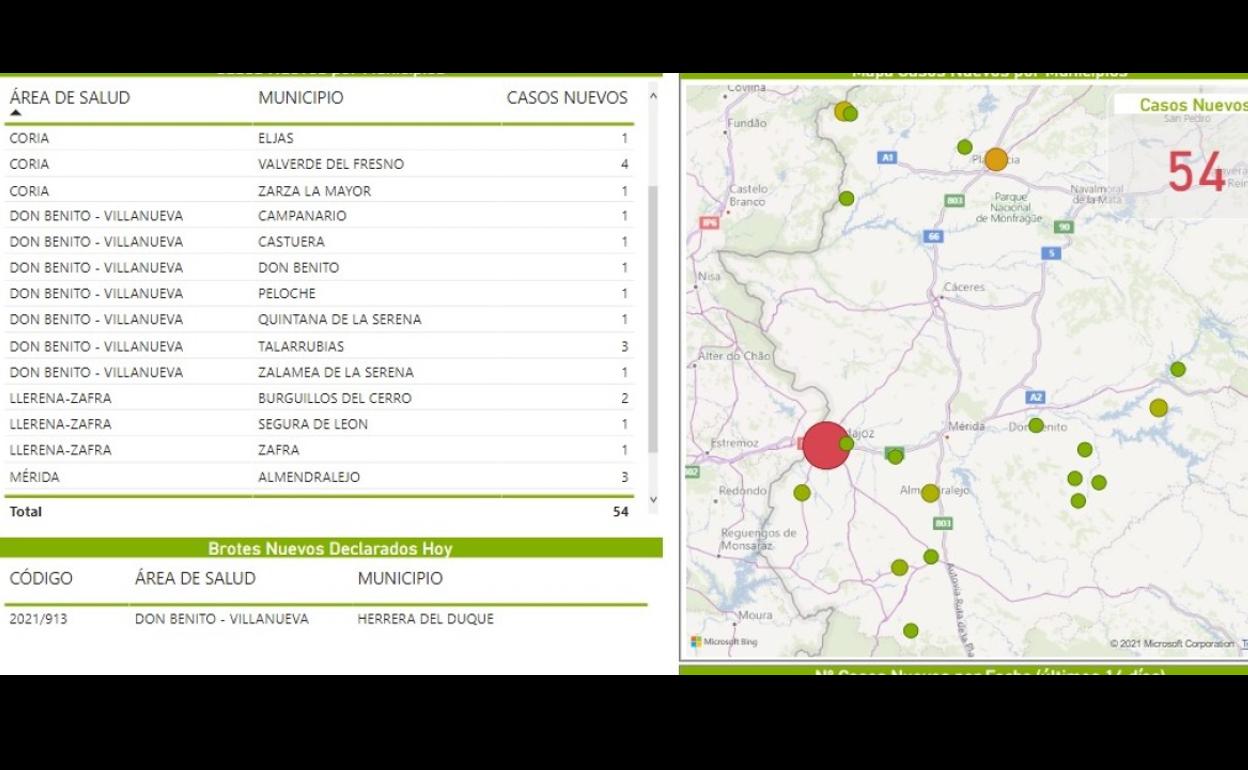1248x770 pixels.
Task: Click the southernmost green bubble on the map
Action: click(910, 631)
